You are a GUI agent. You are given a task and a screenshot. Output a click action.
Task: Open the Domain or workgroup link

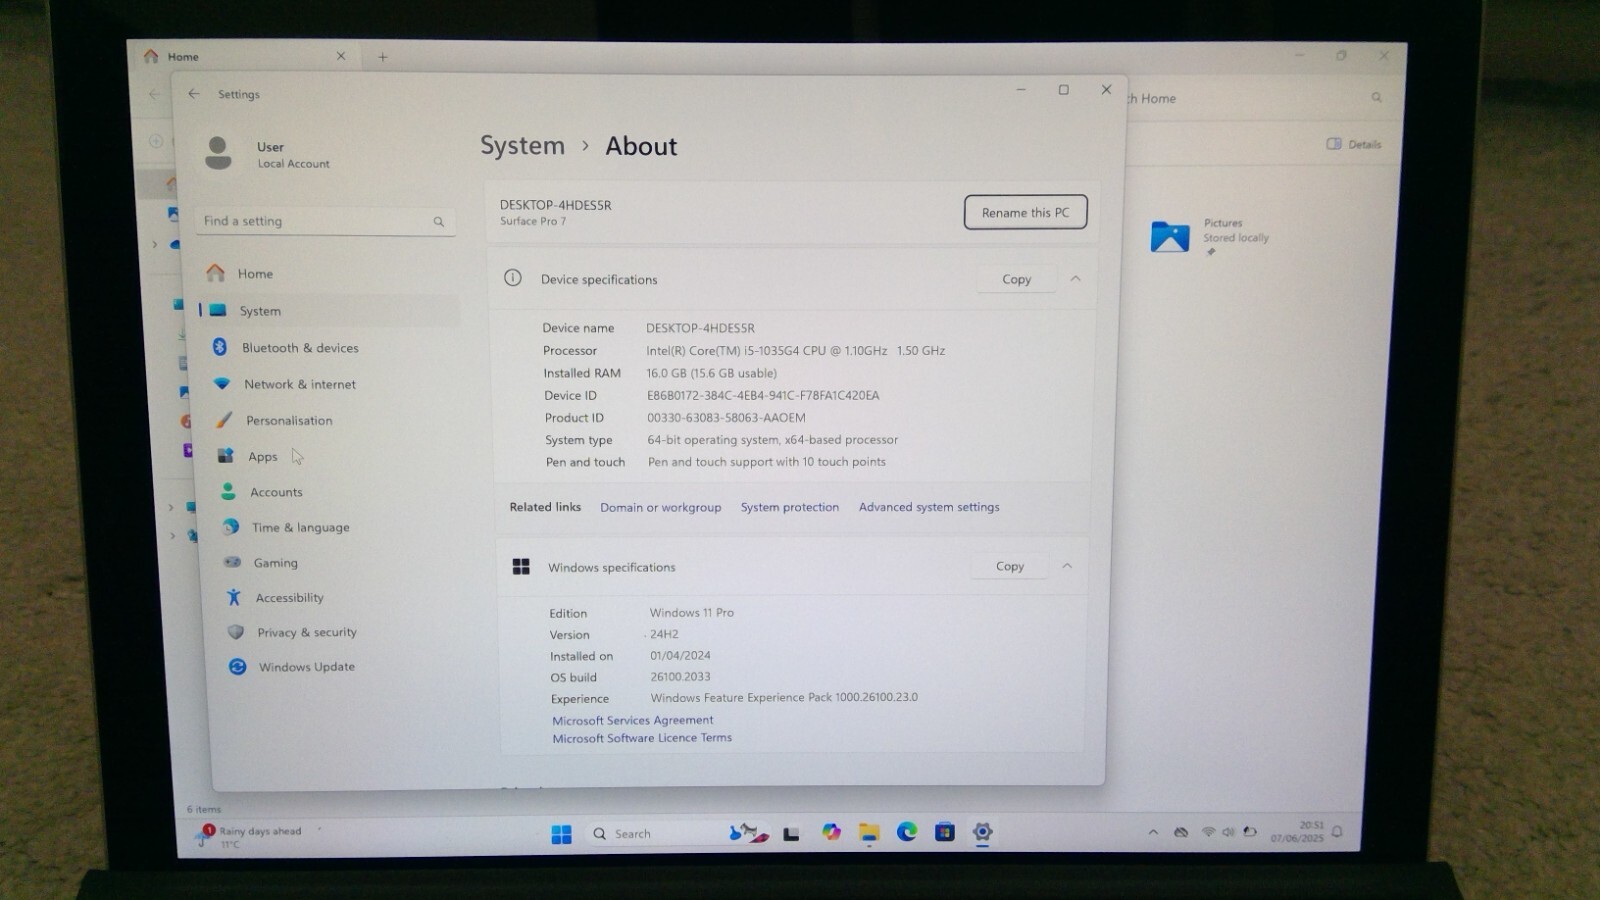(660, 507)
